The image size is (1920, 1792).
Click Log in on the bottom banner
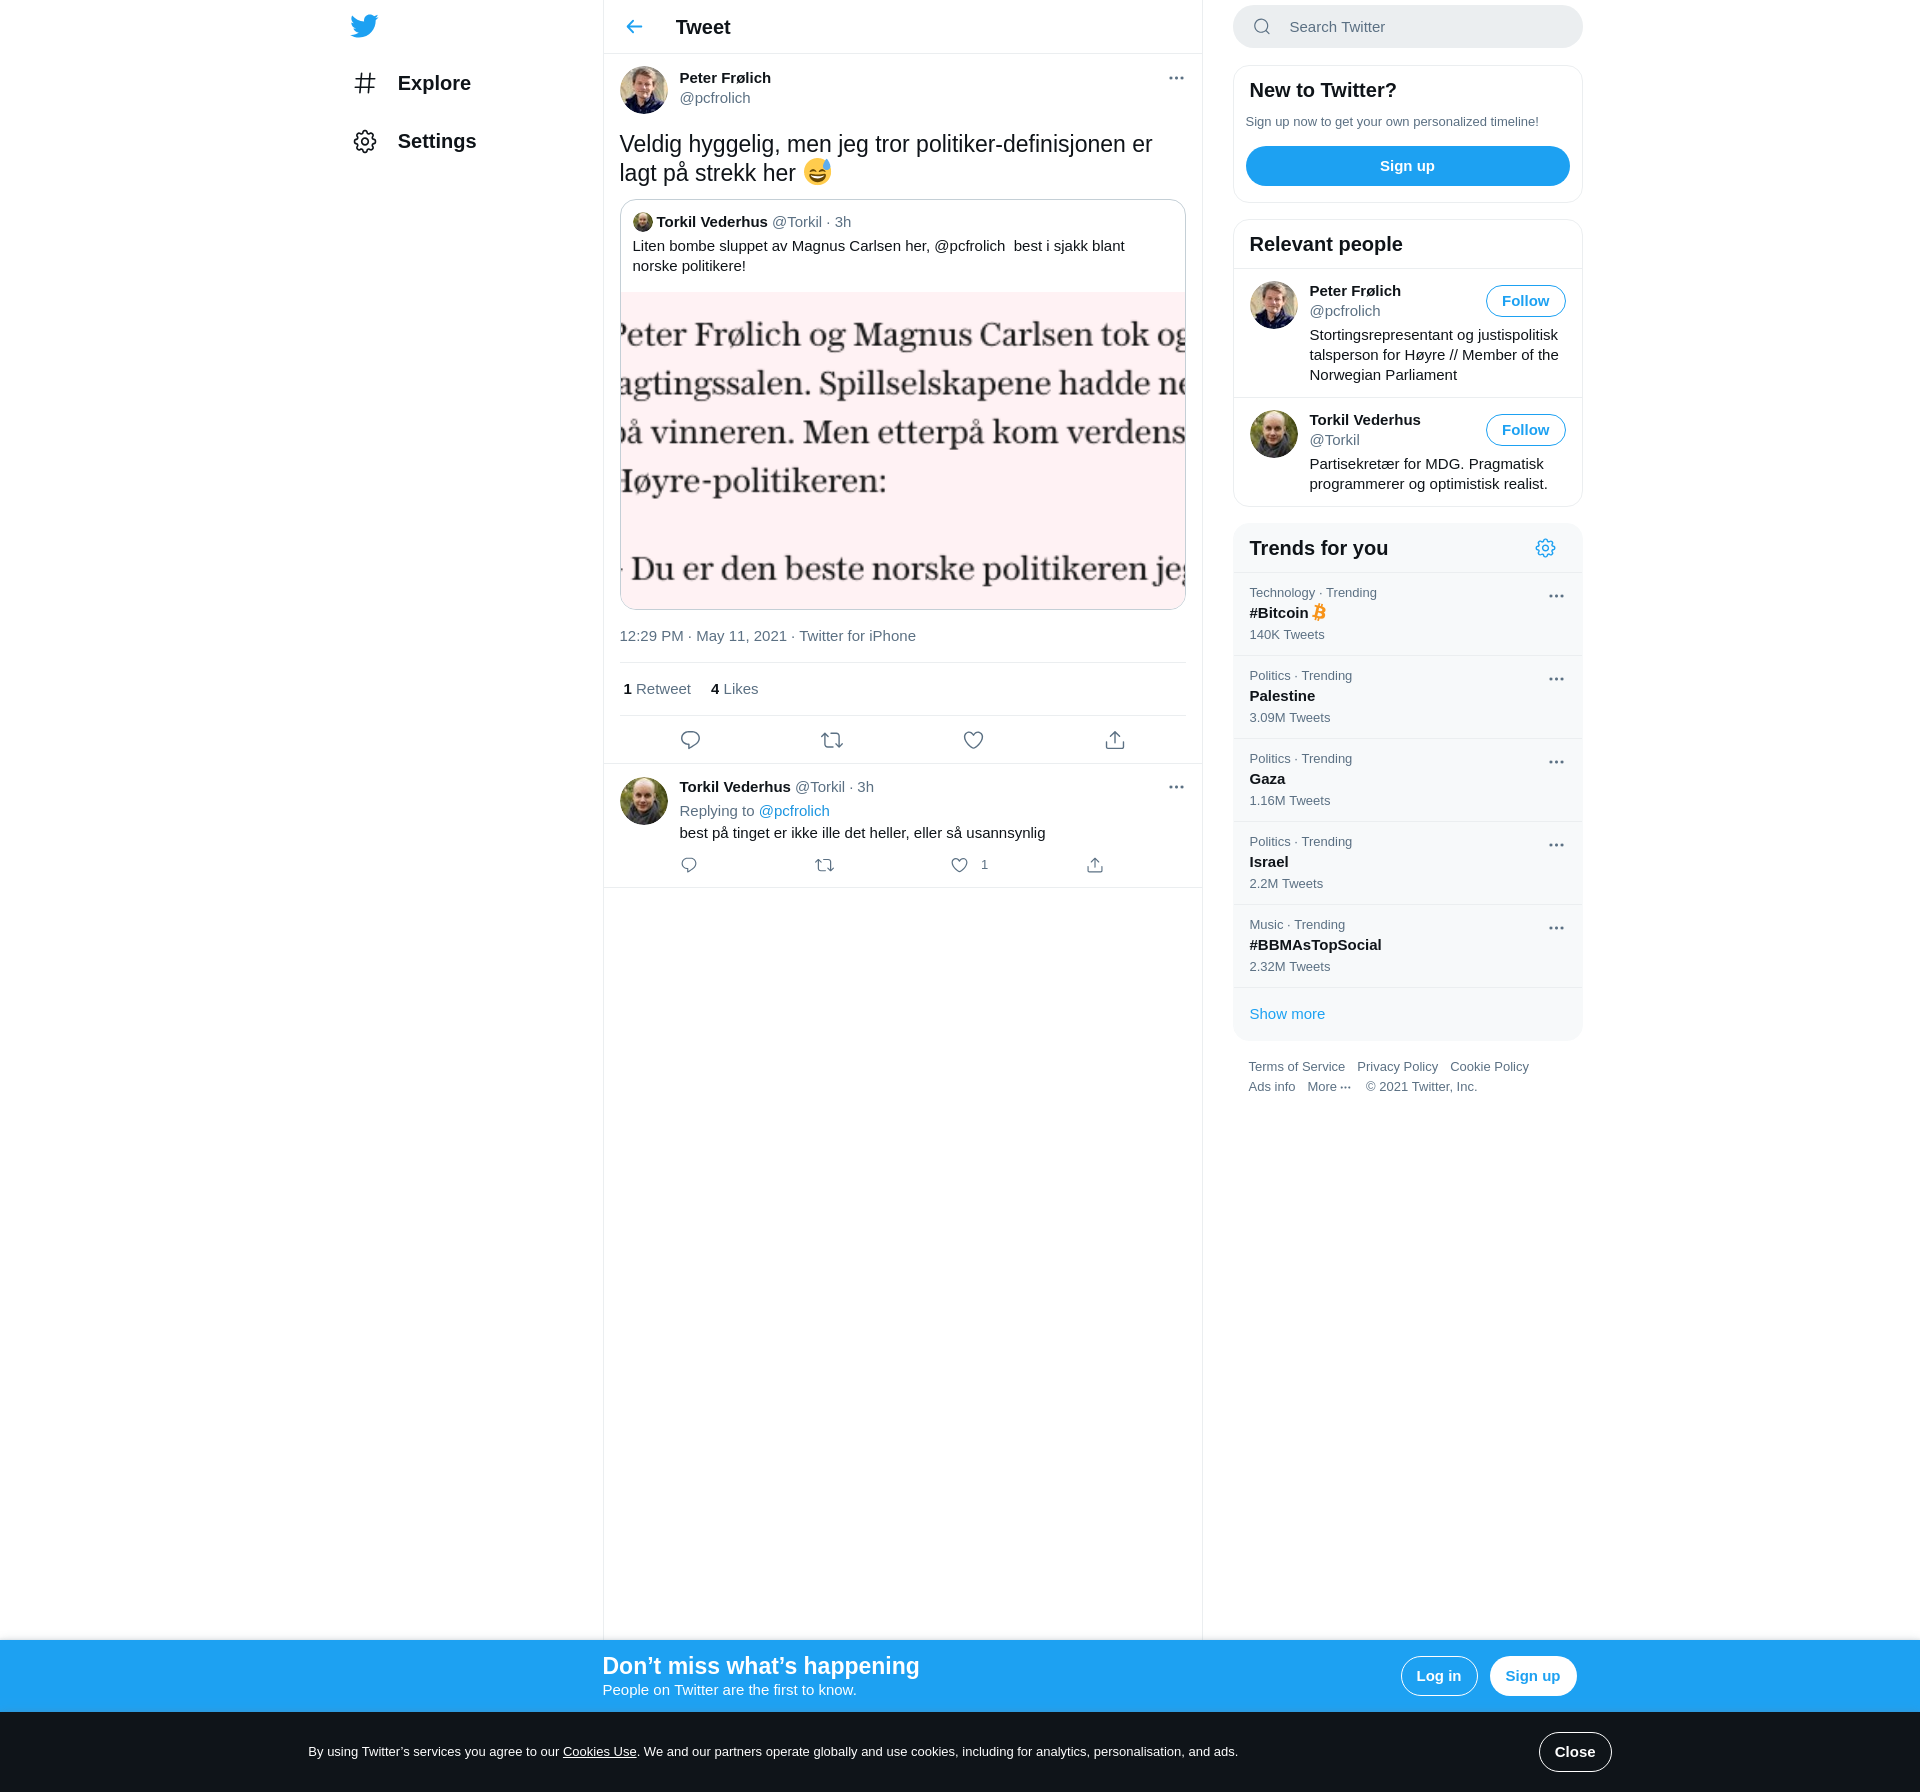click(1438, 1676)
